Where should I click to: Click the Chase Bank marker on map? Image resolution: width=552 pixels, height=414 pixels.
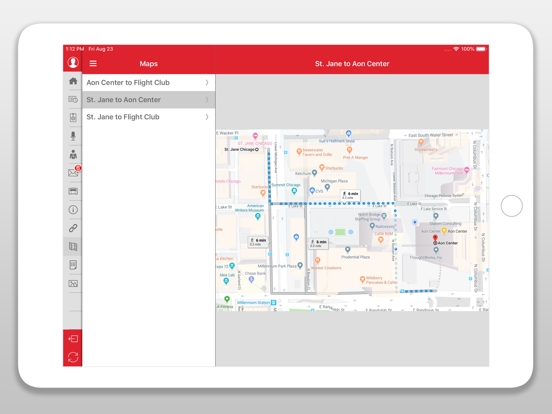[251, 280]
